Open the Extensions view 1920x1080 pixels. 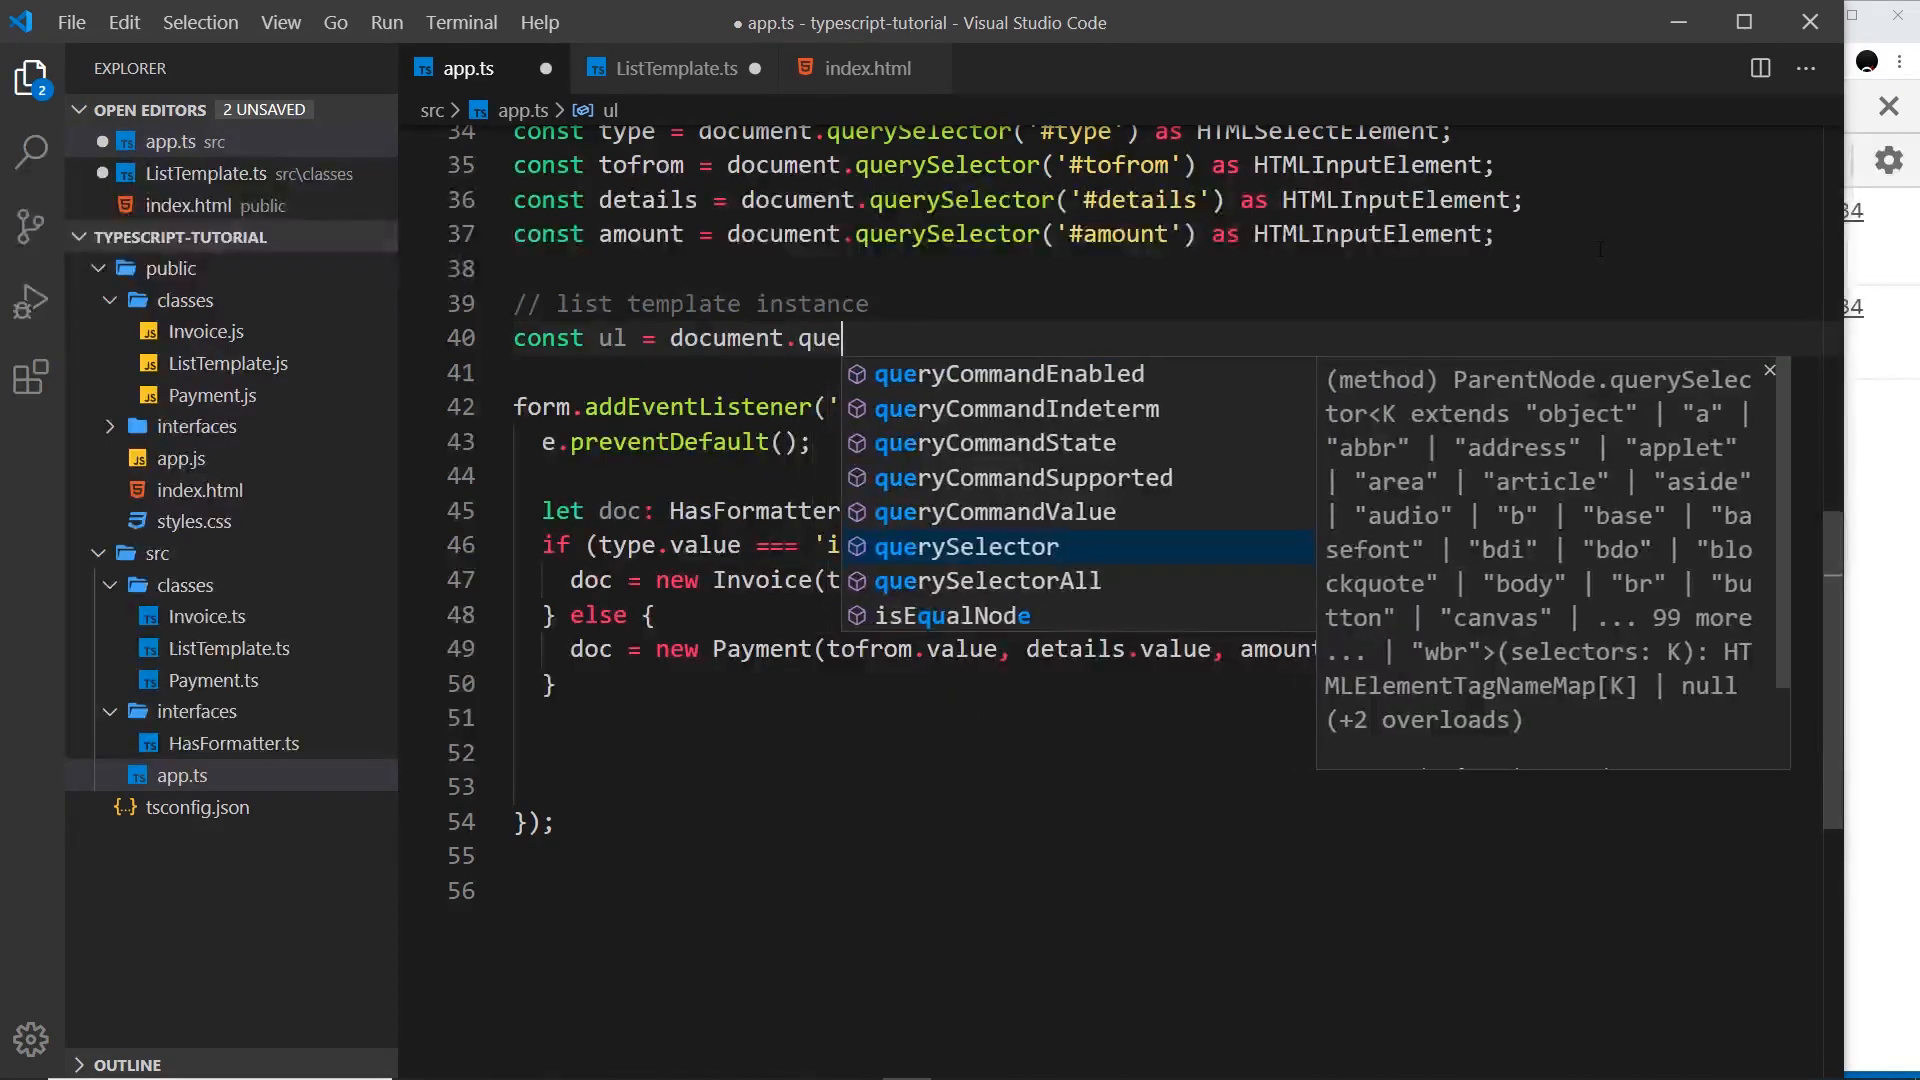[31, 377]
